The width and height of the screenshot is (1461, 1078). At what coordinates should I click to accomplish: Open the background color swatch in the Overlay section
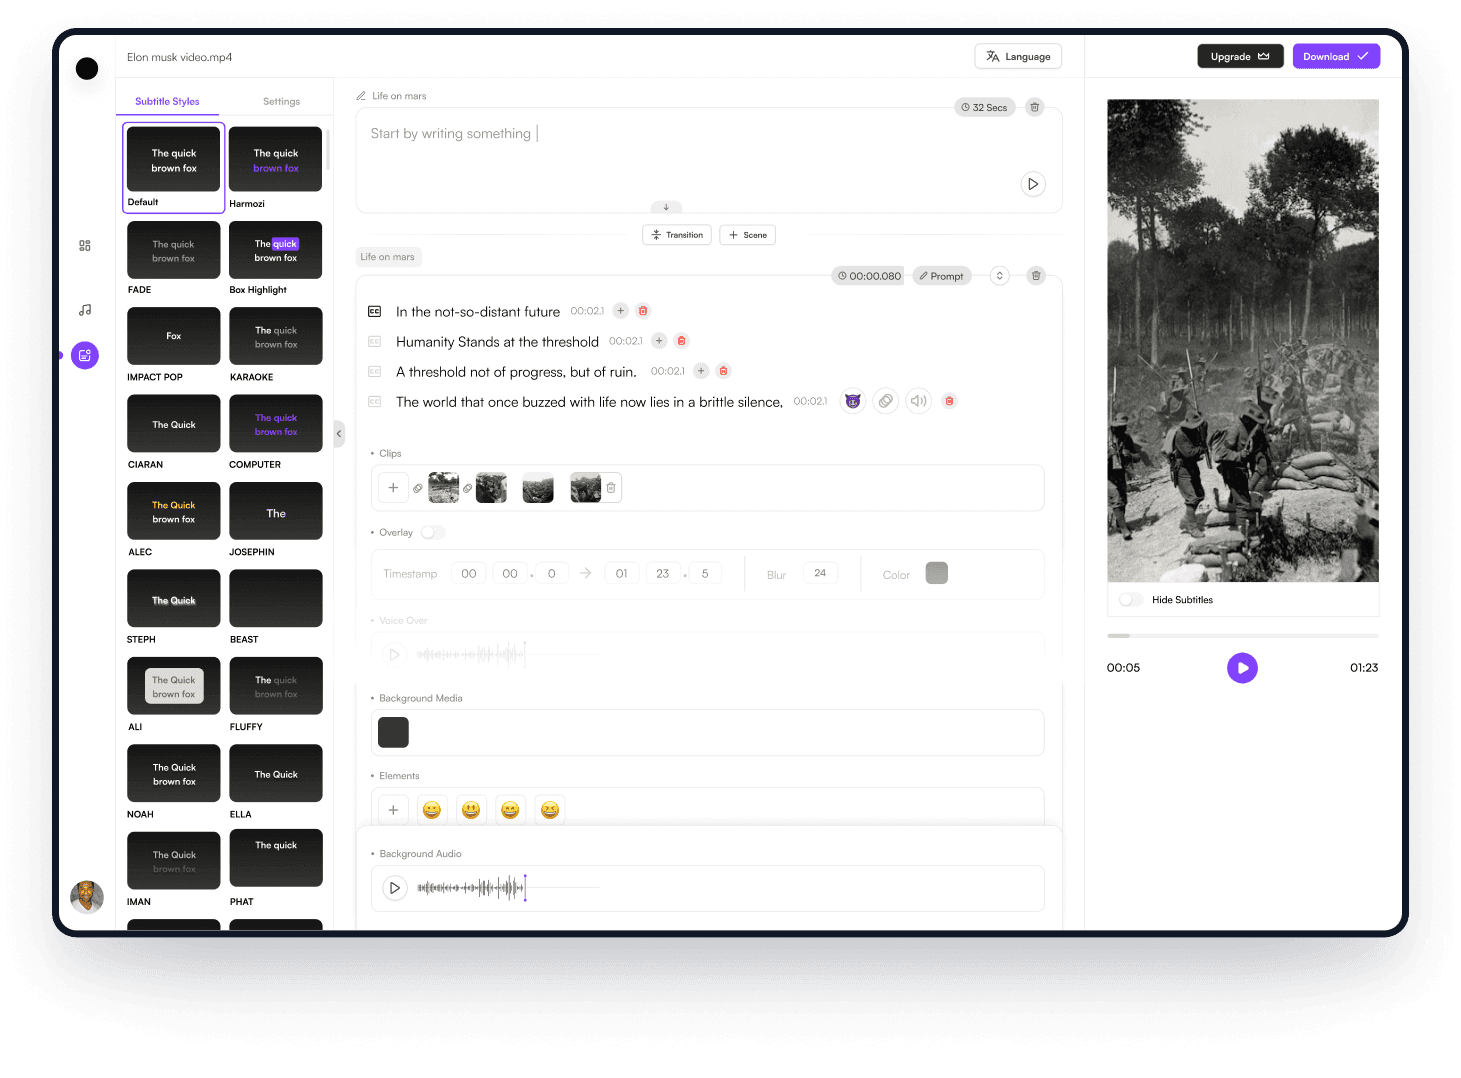936,572
